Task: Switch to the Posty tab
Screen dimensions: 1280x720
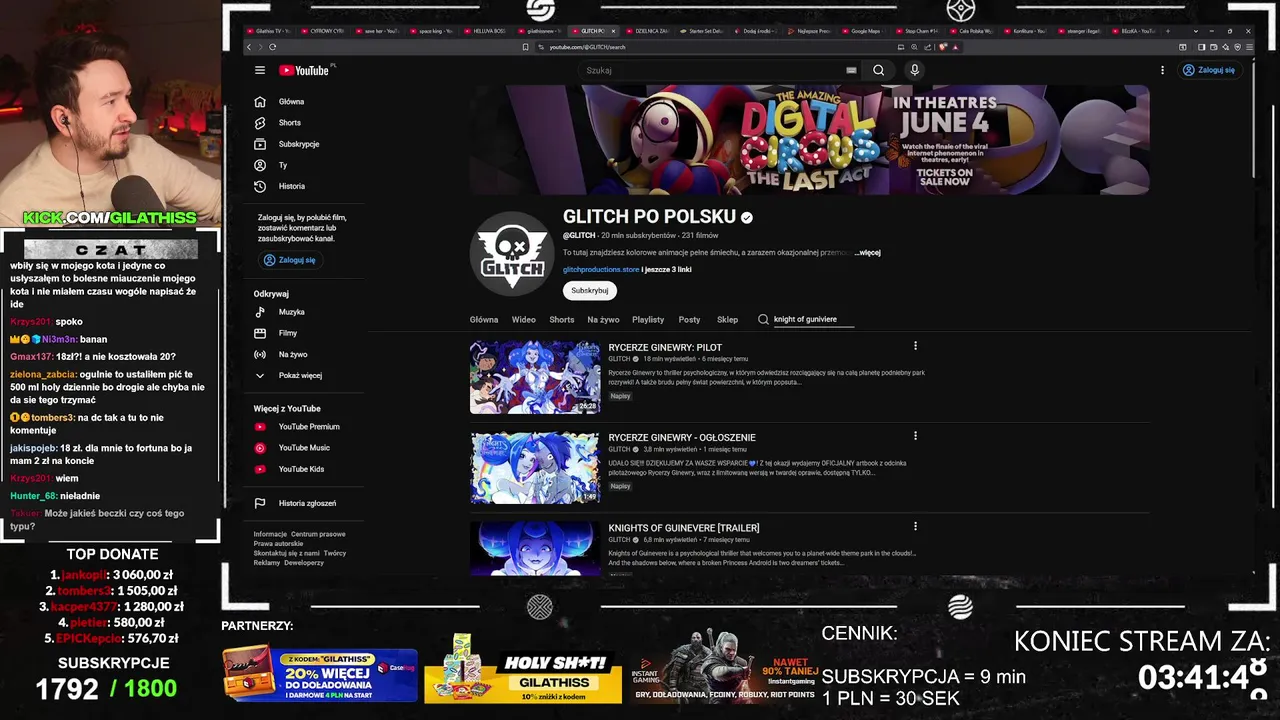Action: (689, 319)
